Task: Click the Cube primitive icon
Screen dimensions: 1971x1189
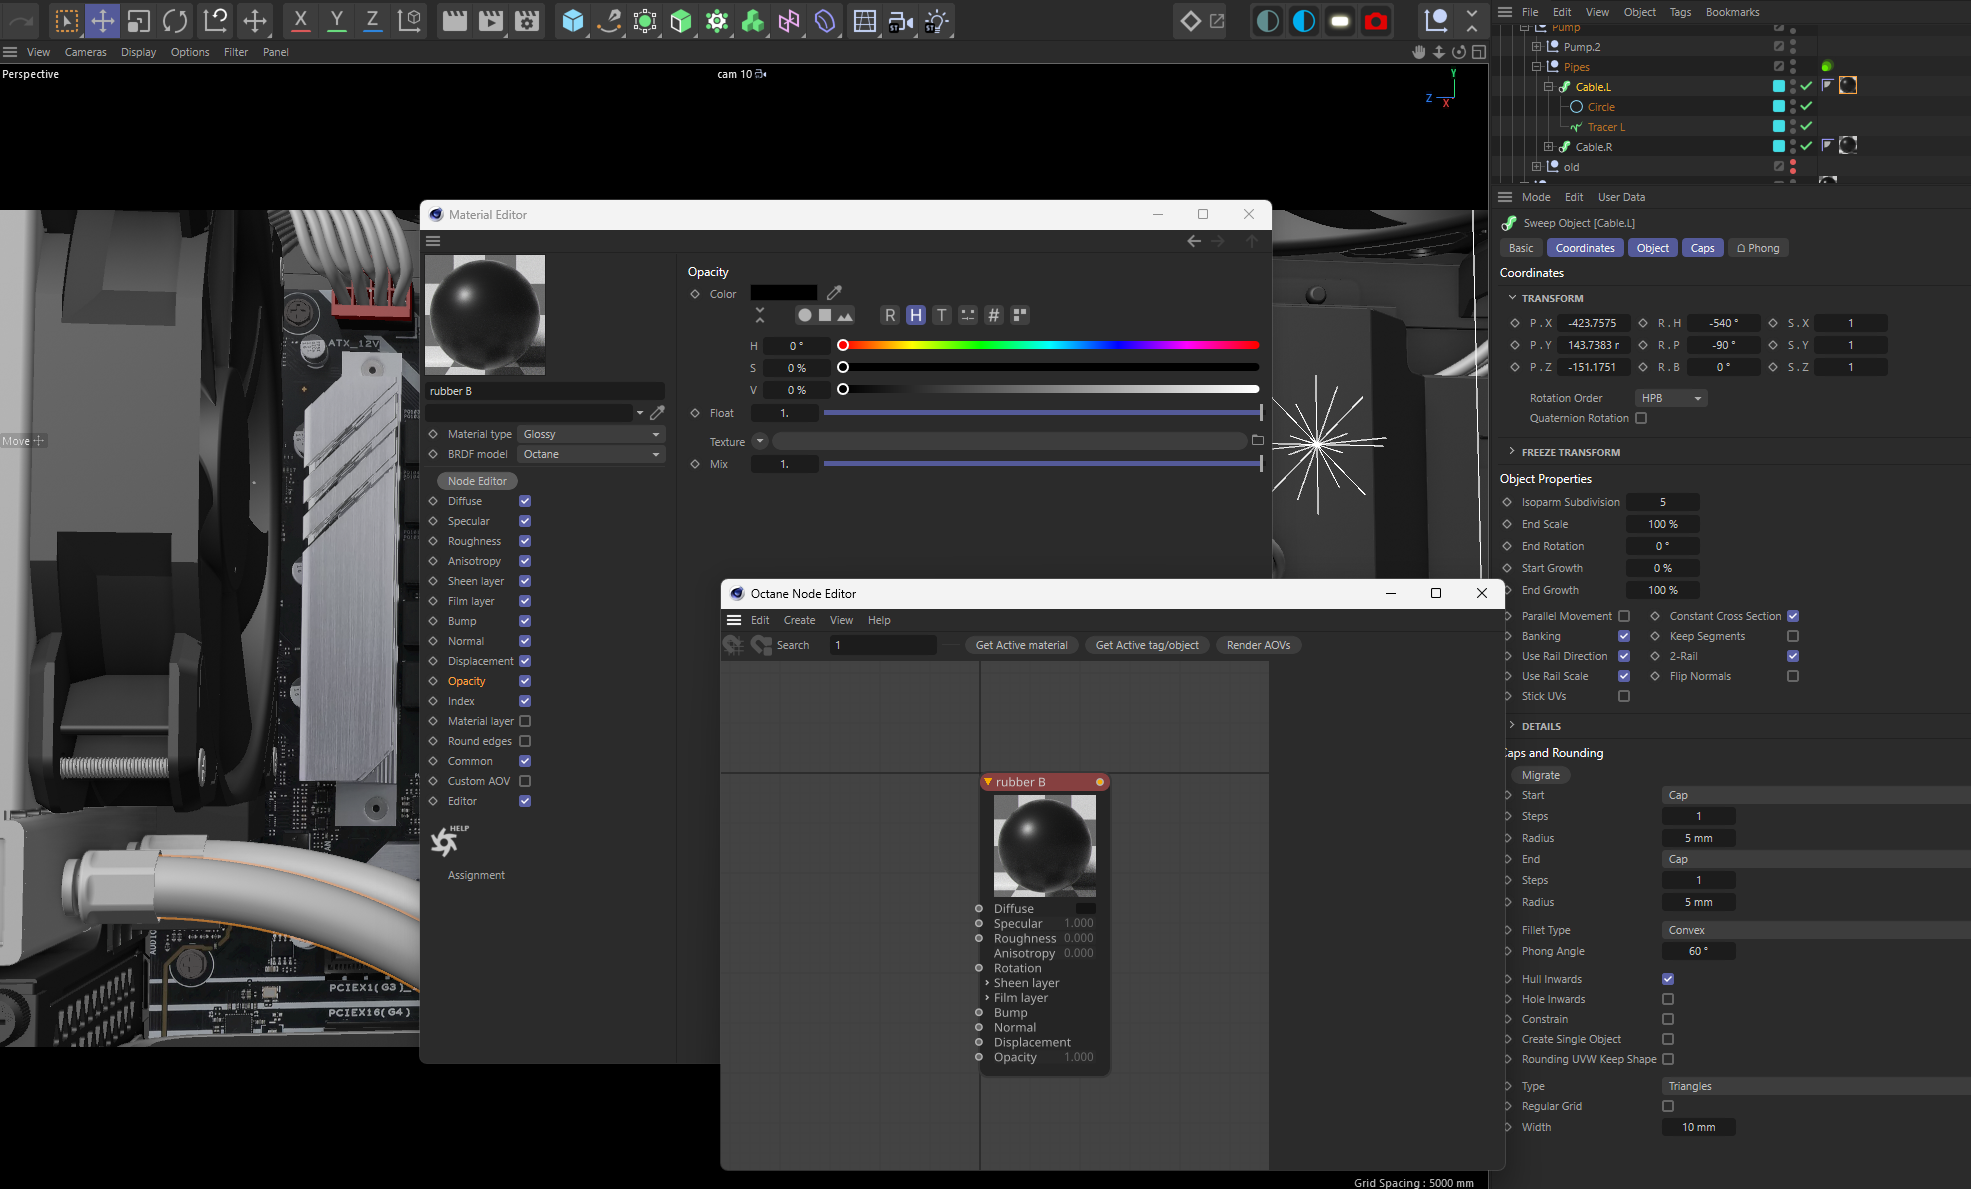Action: click(572, 20)
